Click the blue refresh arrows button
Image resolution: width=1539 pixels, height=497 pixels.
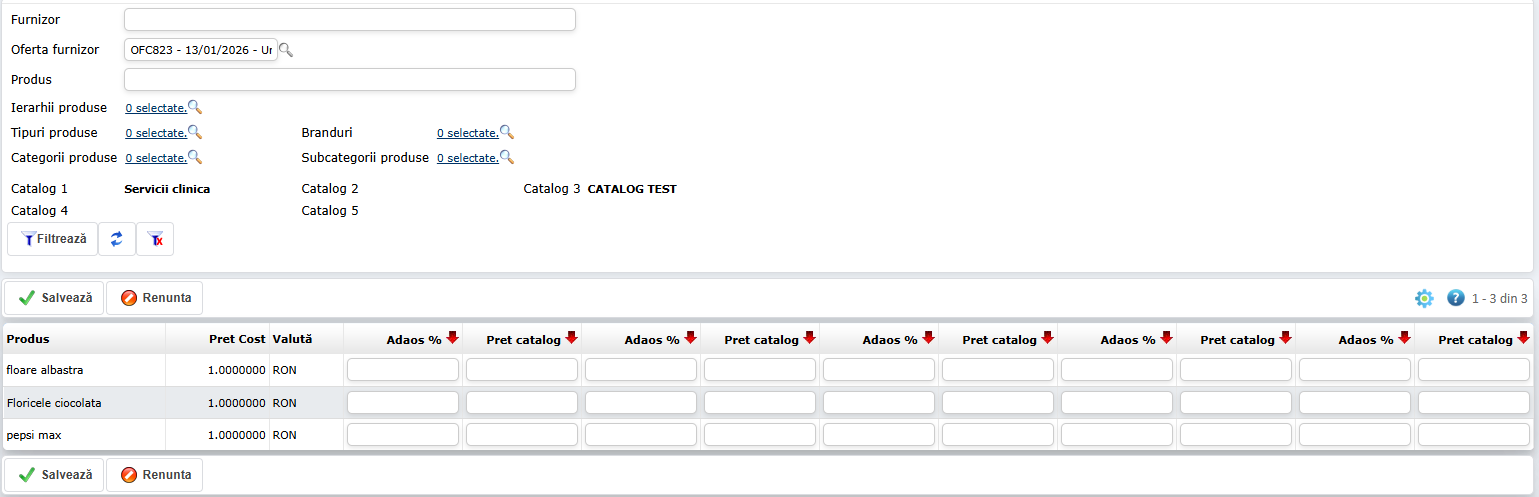(x=117, y=239)
